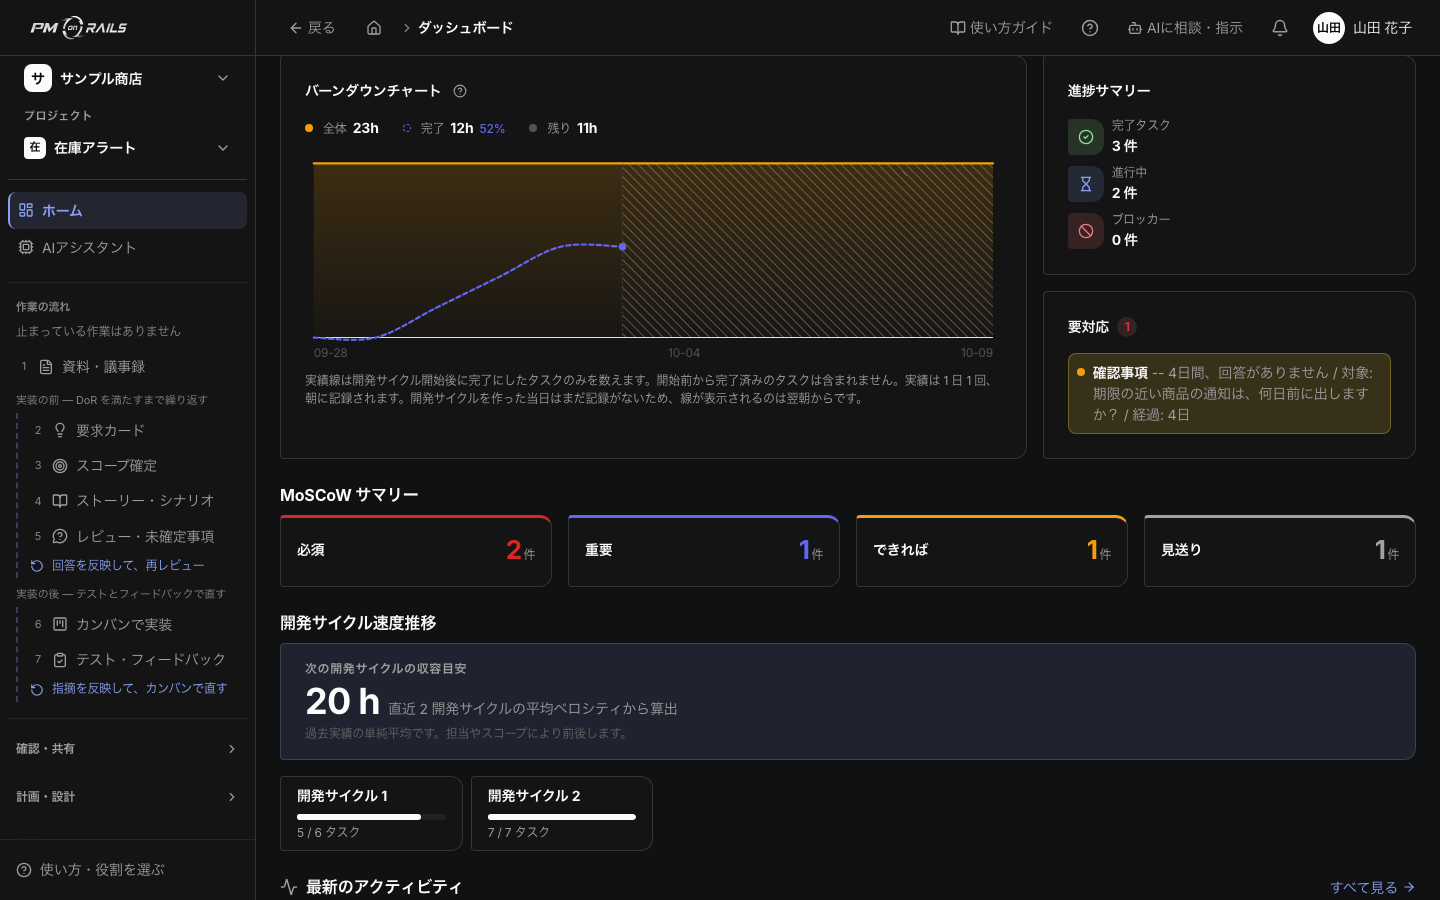The width and height of the screenshot is (1440, 900).
Task: Click the カンバンで実装 board icon
Action: [60, 624]
